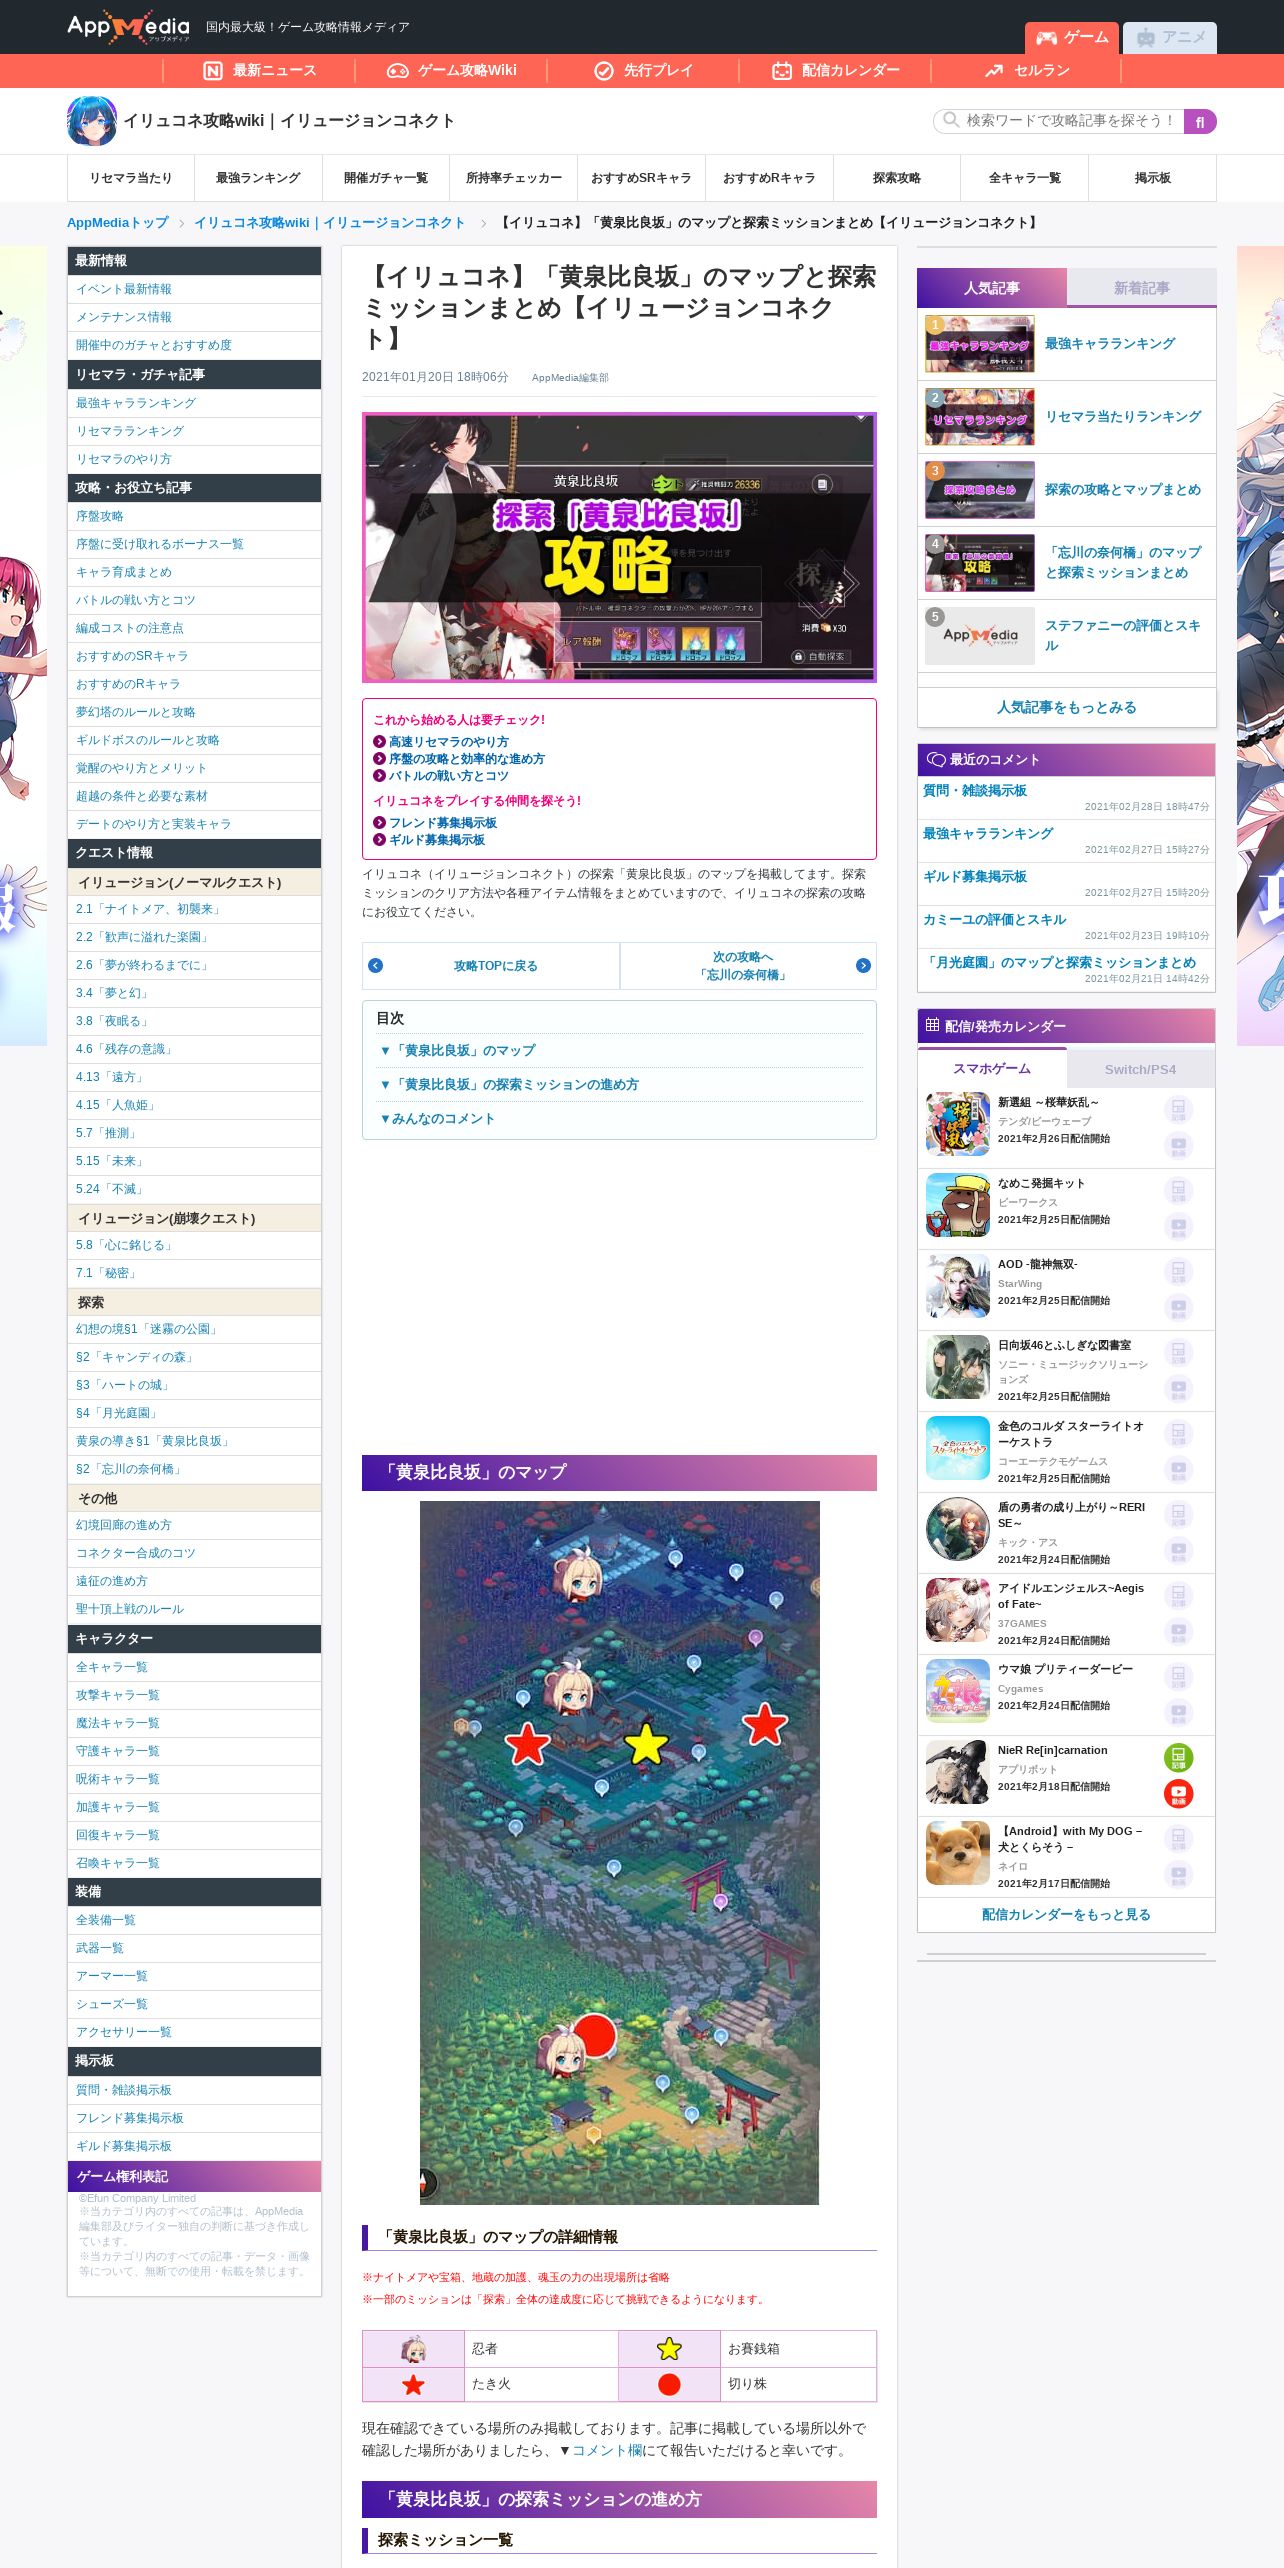The image size is (1284, 2568).
Task: Click gray article icon for 新選組～桜華妖乱～
Action: (x=1178, y=1109)
